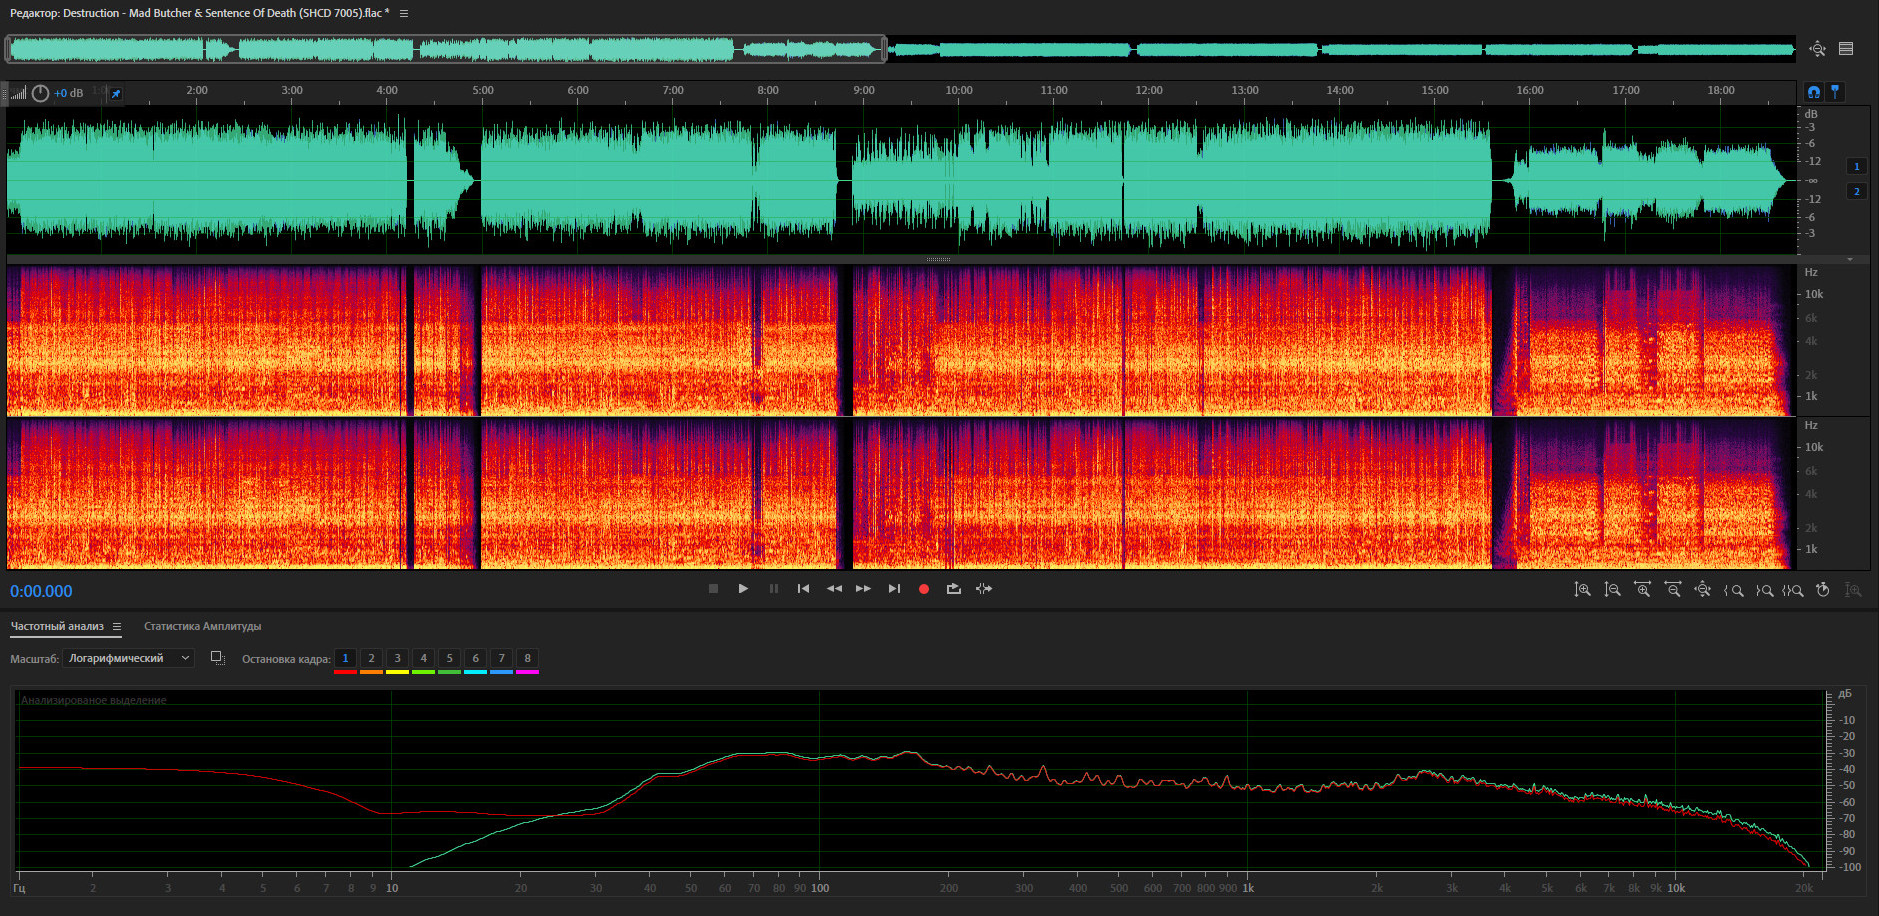Screen dimensions: 1879x916
Task: Click the rewind transport button
Action: click(x=834, y=589)
